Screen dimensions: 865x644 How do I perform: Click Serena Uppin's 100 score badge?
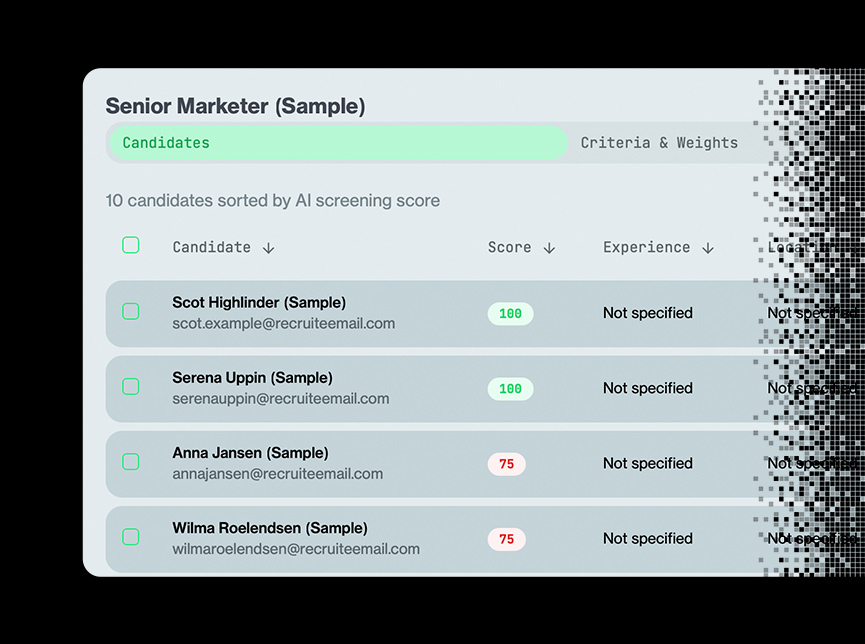pos(510,389)
